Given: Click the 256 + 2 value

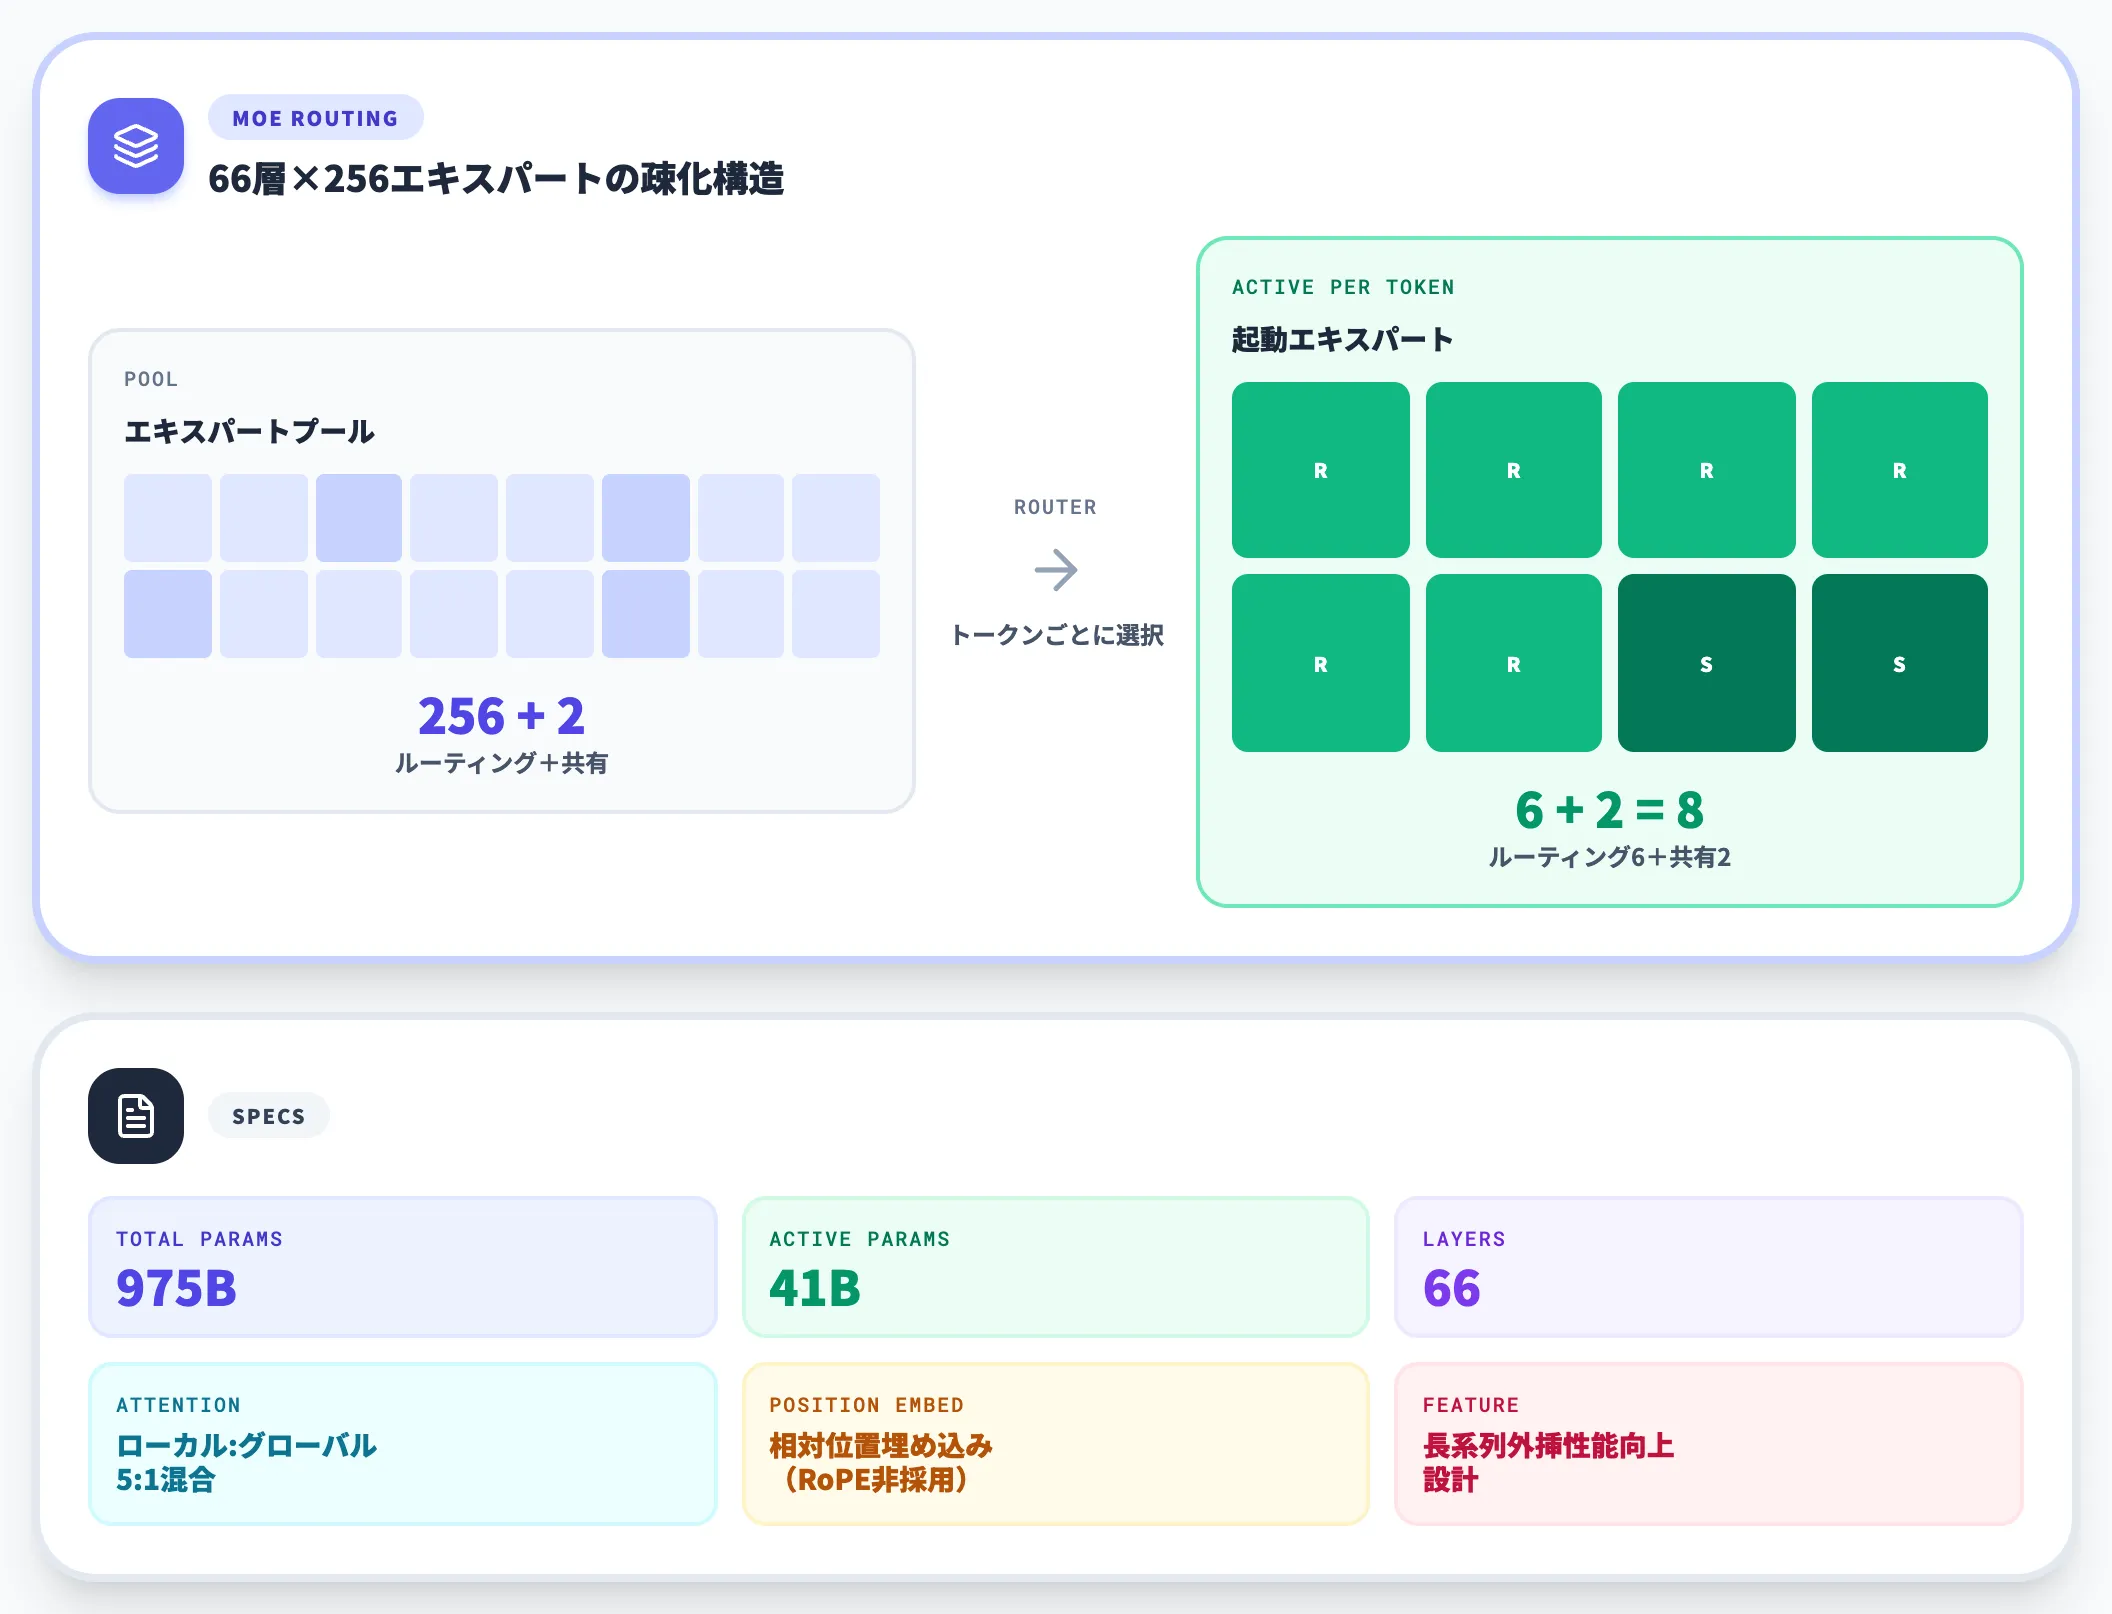Looking at the screenshot, I should [502, 716].
